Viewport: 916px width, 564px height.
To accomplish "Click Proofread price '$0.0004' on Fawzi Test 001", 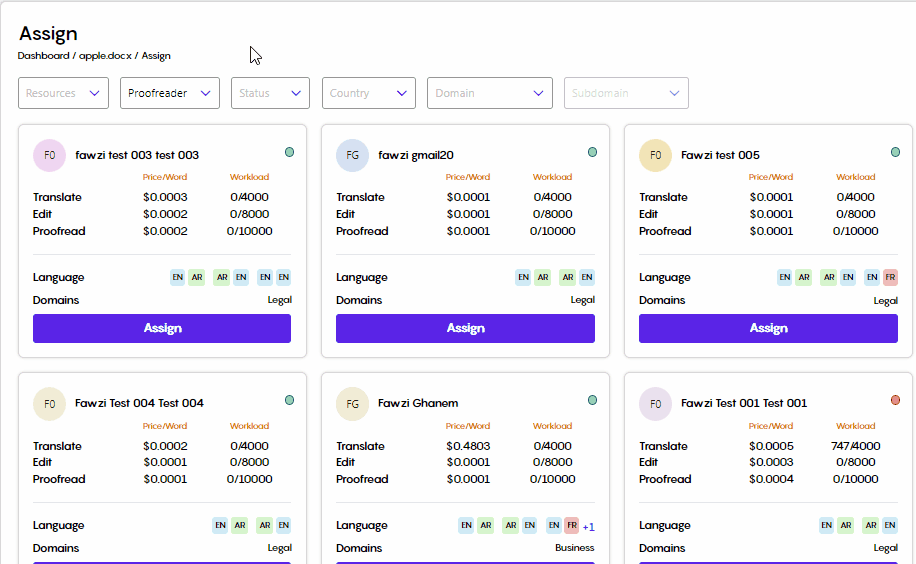I will [x=771, y=479].
